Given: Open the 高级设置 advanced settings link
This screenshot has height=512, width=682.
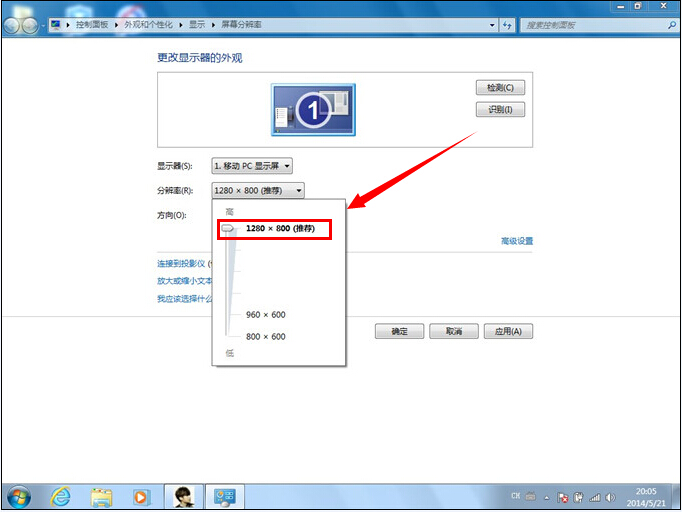Looking at the screenshot, I should pos(516,241).
